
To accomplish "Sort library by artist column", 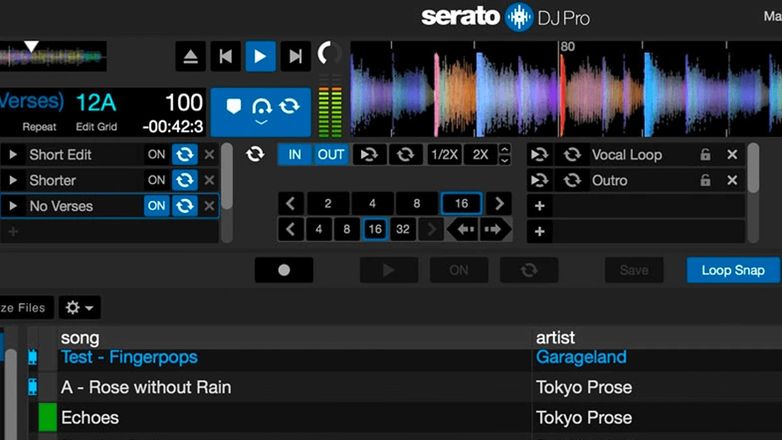I will pyautogui.click(x=556, y=338).
